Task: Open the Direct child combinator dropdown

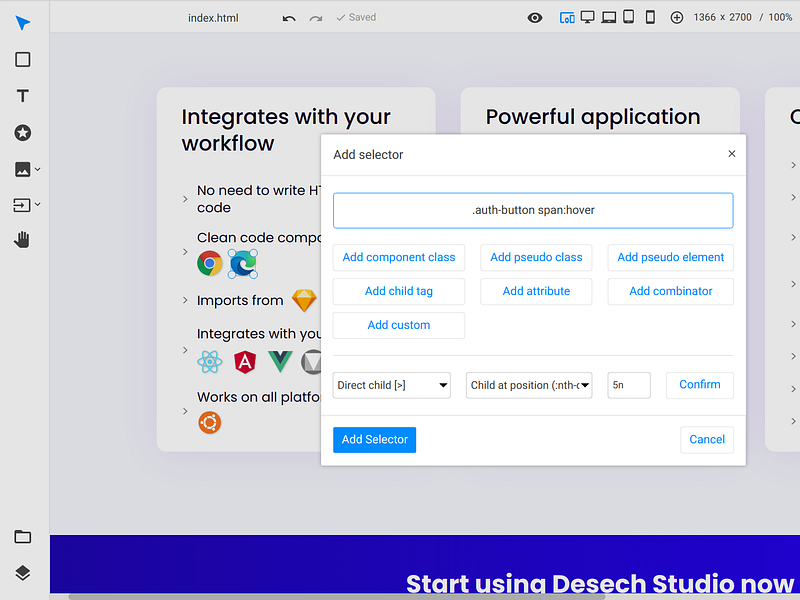Action: click(391, 385)
